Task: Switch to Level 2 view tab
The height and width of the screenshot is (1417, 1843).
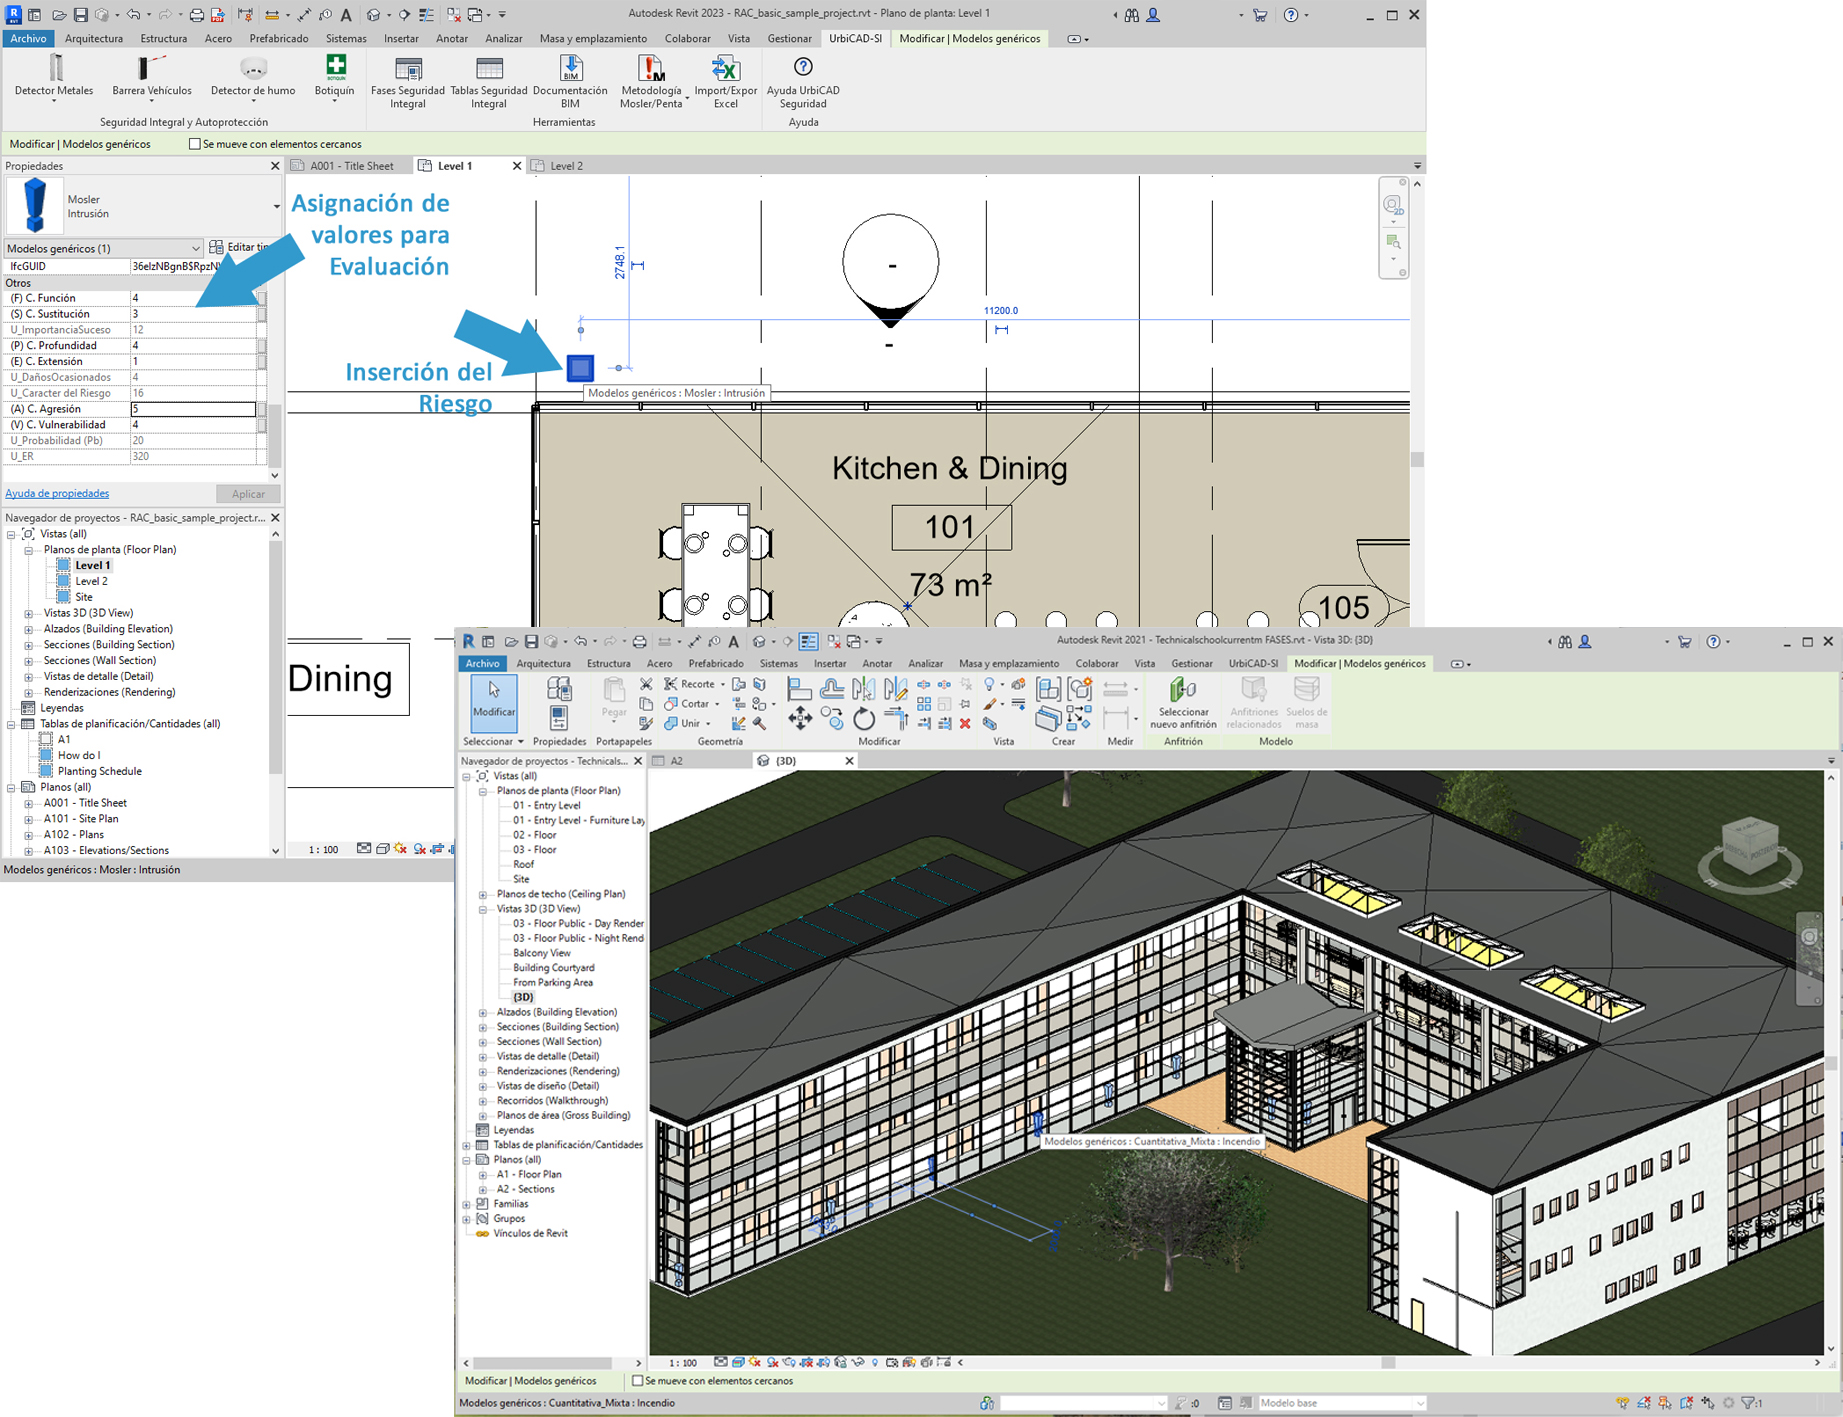Action: 566,166
